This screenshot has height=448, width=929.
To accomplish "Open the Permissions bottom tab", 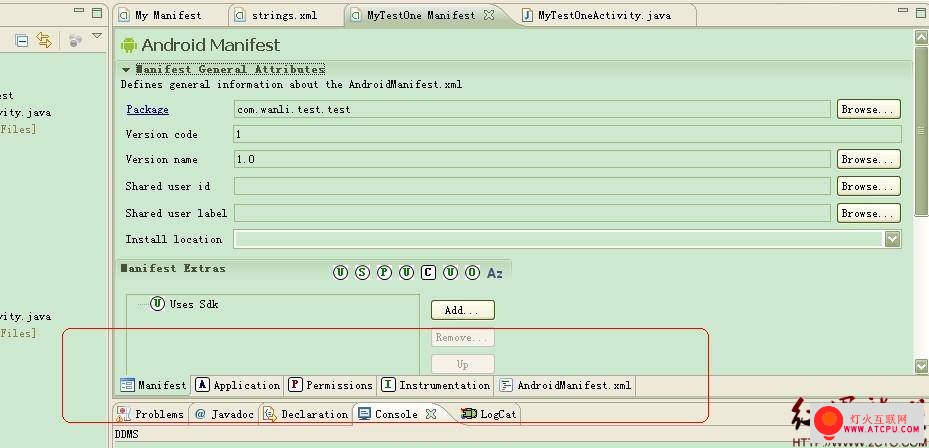I will tap(331, 385).
